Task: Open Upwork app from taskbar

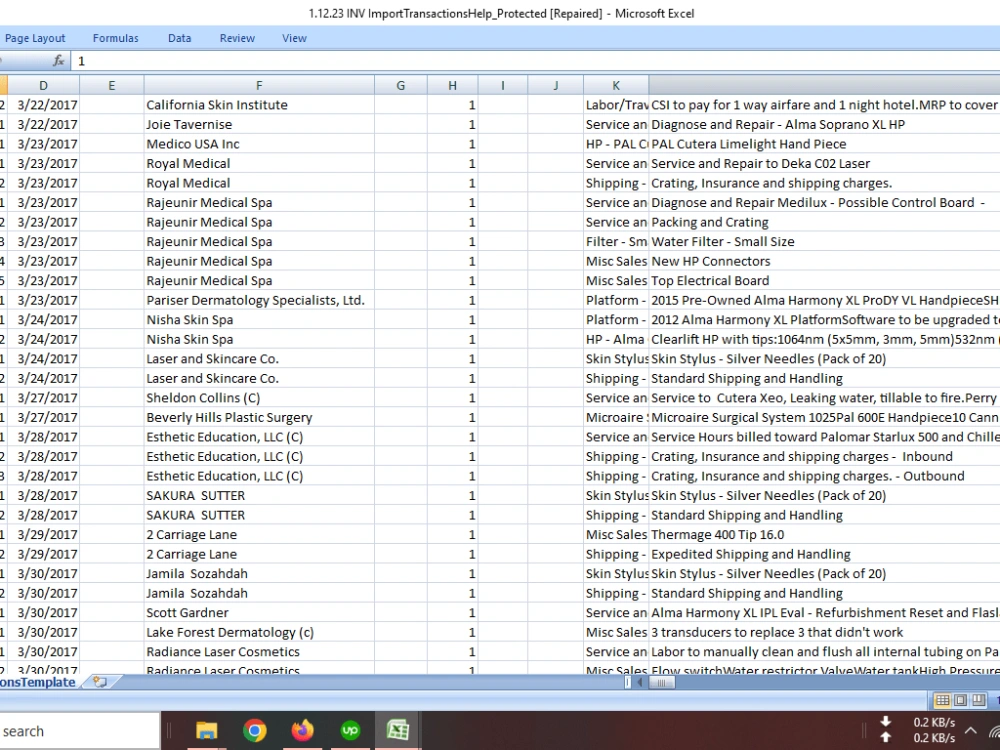Action: click(350, 730)
